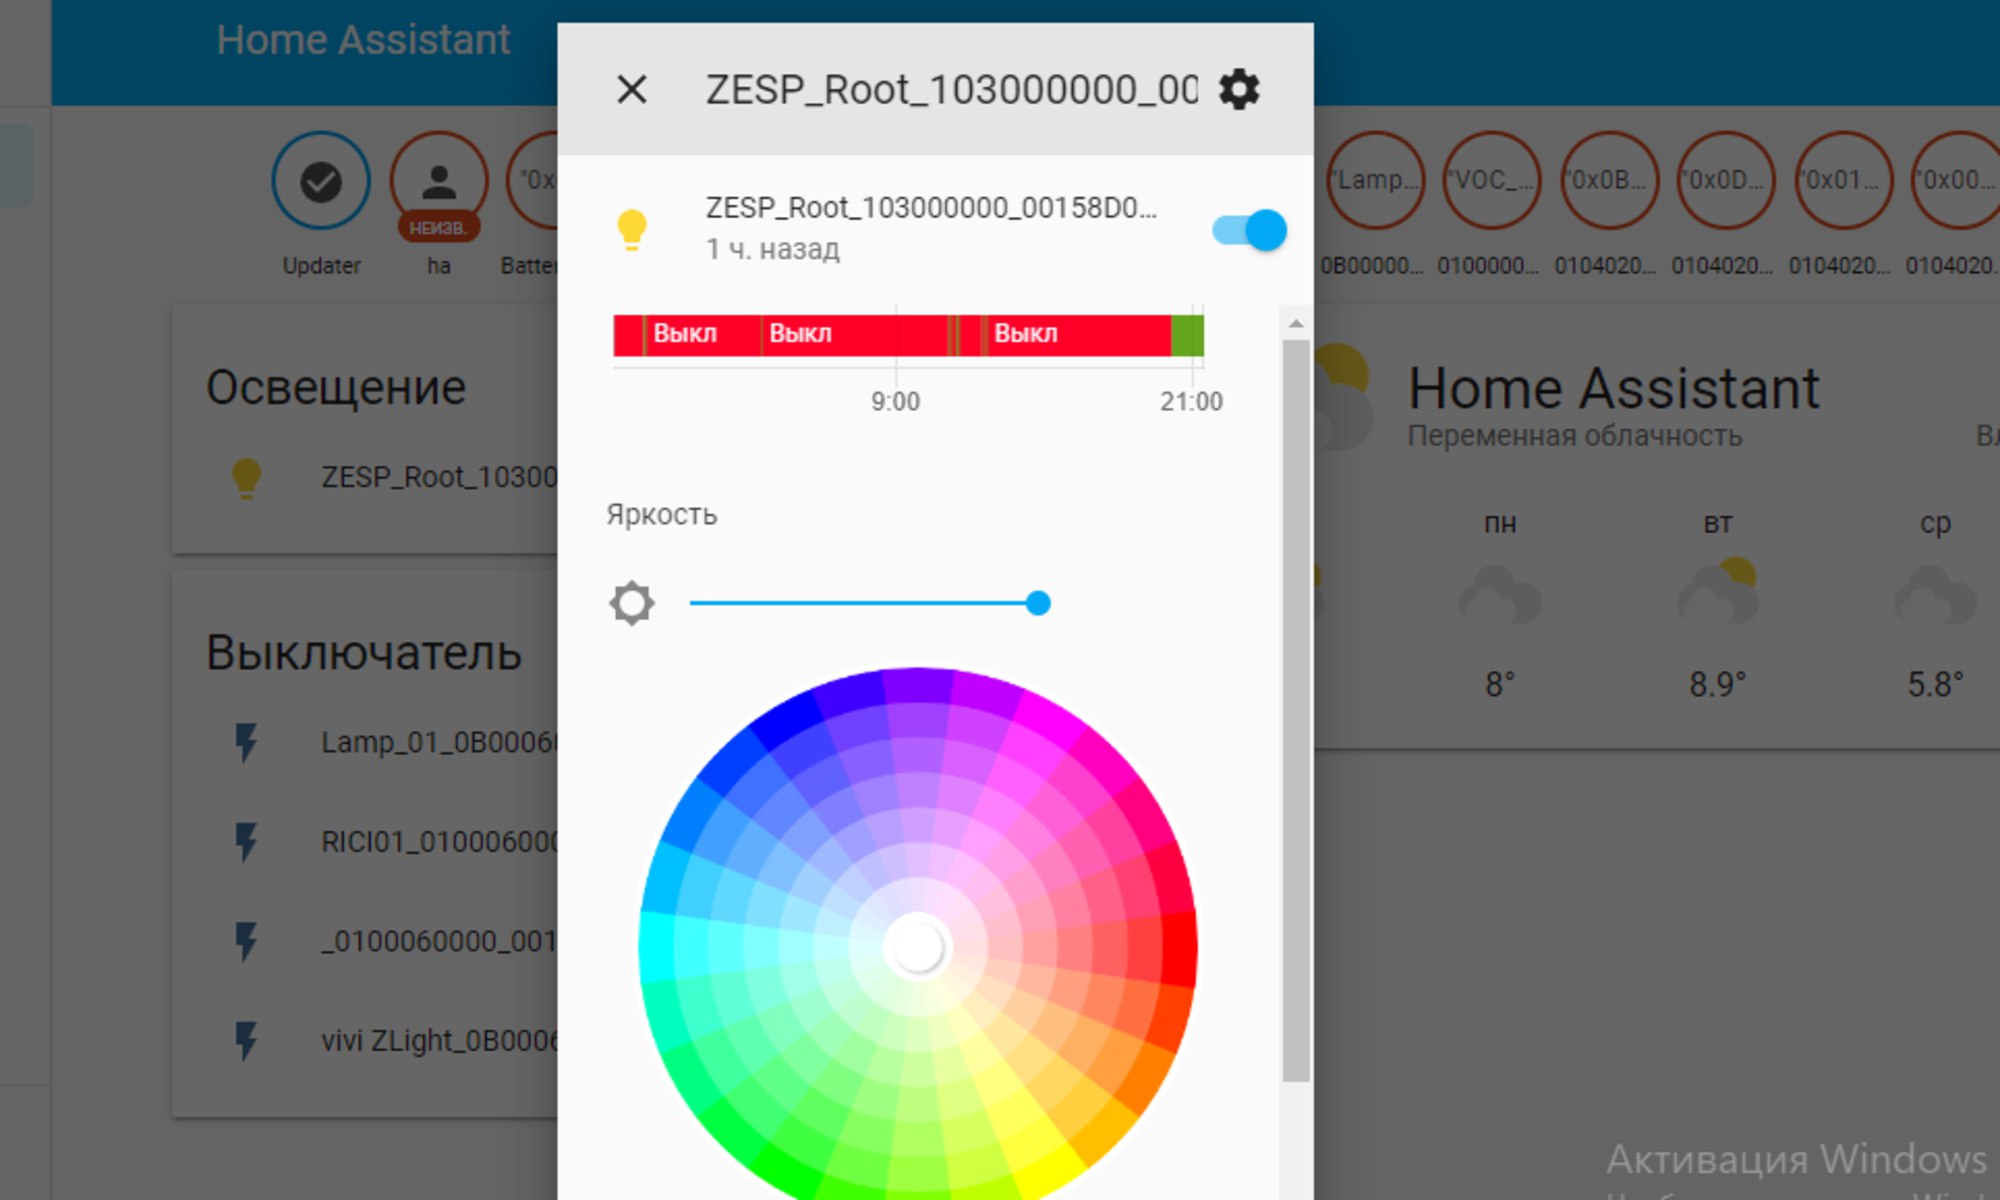Click flash icon beside _0100060000_001
The width and height of the screenshot is (2000, 1200).
246,941
